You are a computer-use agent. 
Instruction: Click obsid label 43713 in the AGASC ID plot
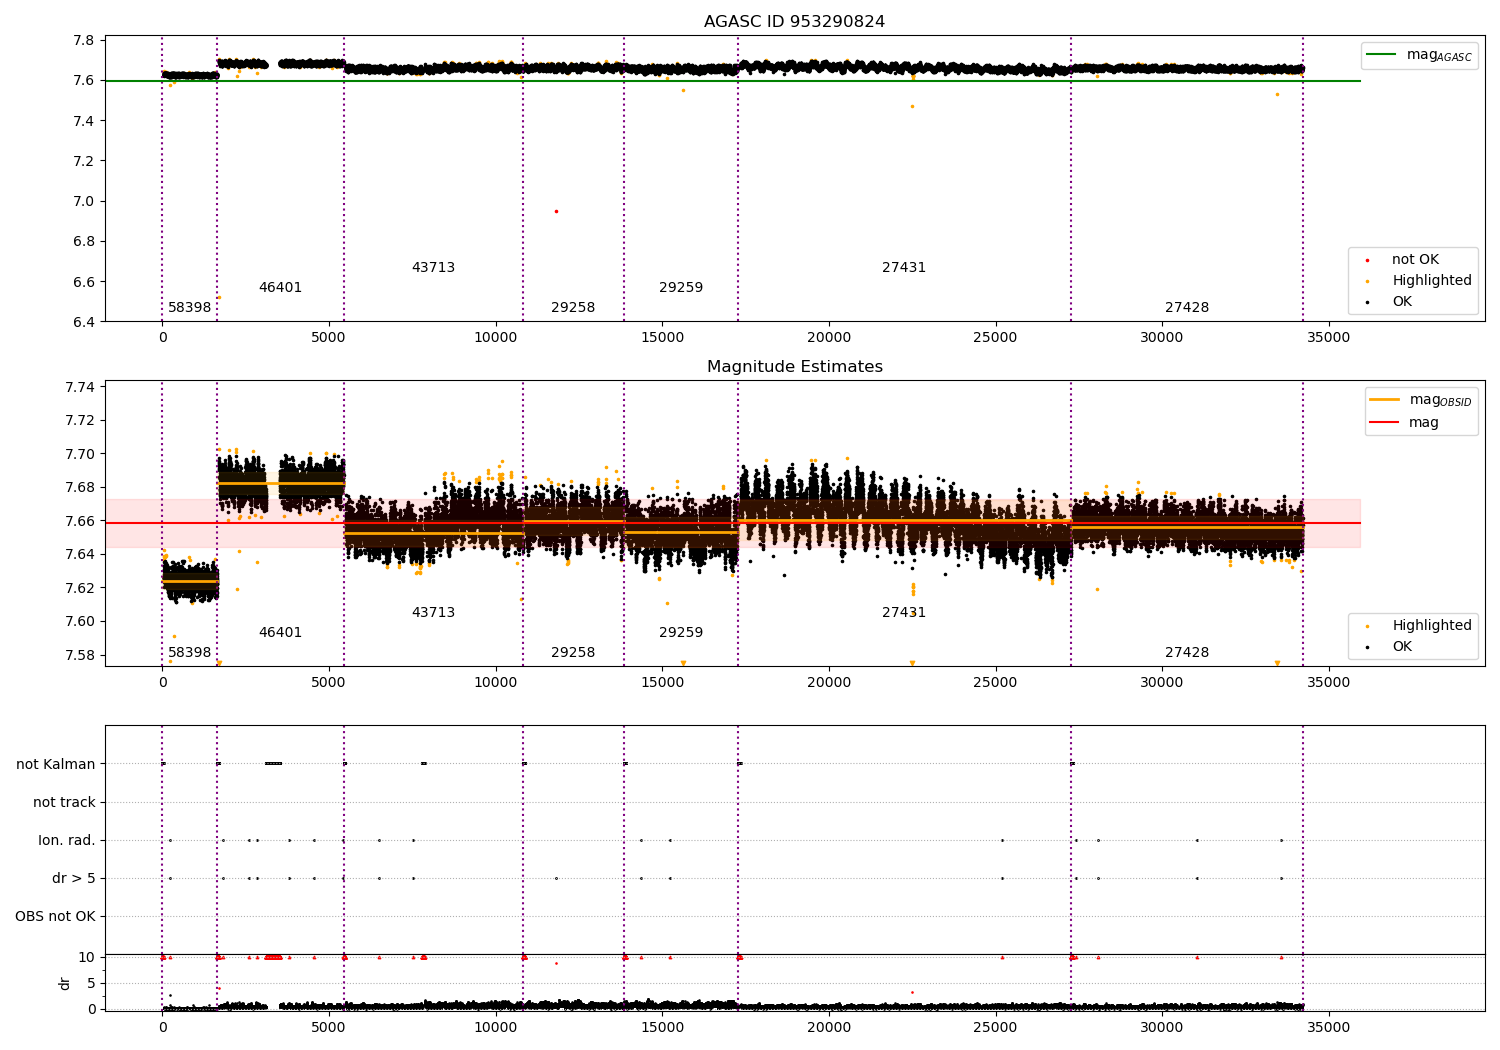click(x=433, y=268)
